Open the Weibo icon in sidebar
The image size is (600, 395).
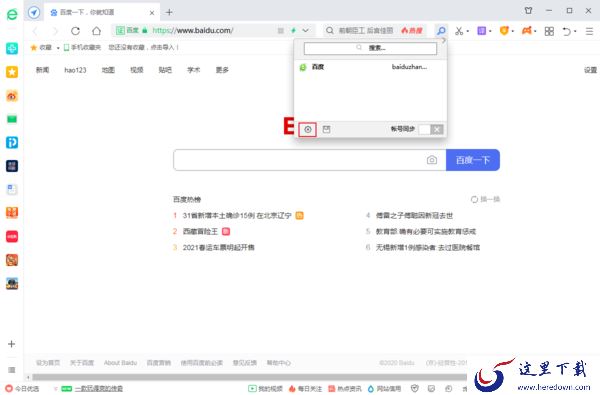point(12,96)
